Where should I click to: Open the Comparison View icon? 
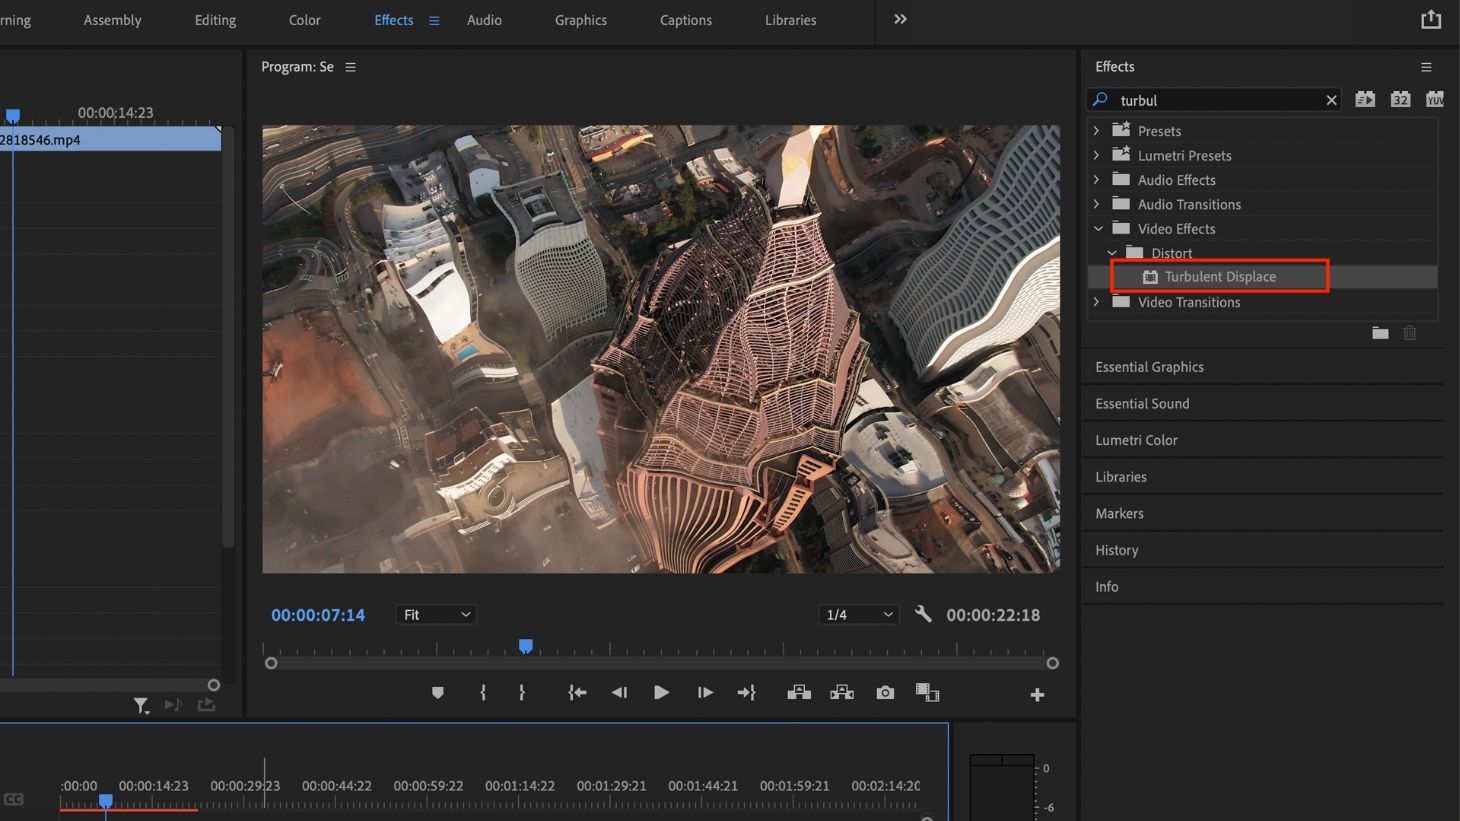927,691
